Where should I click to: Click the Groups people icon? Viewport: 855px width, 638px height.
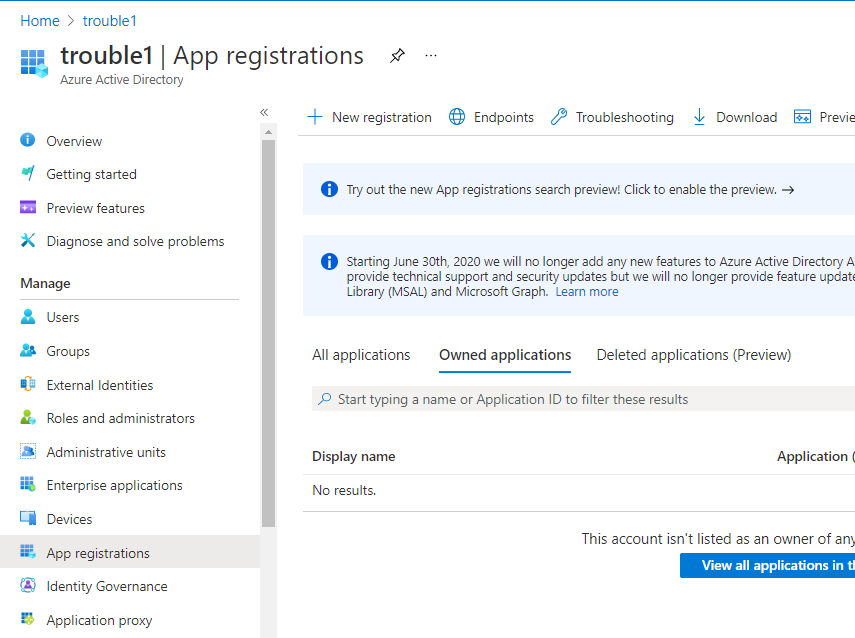28,350
